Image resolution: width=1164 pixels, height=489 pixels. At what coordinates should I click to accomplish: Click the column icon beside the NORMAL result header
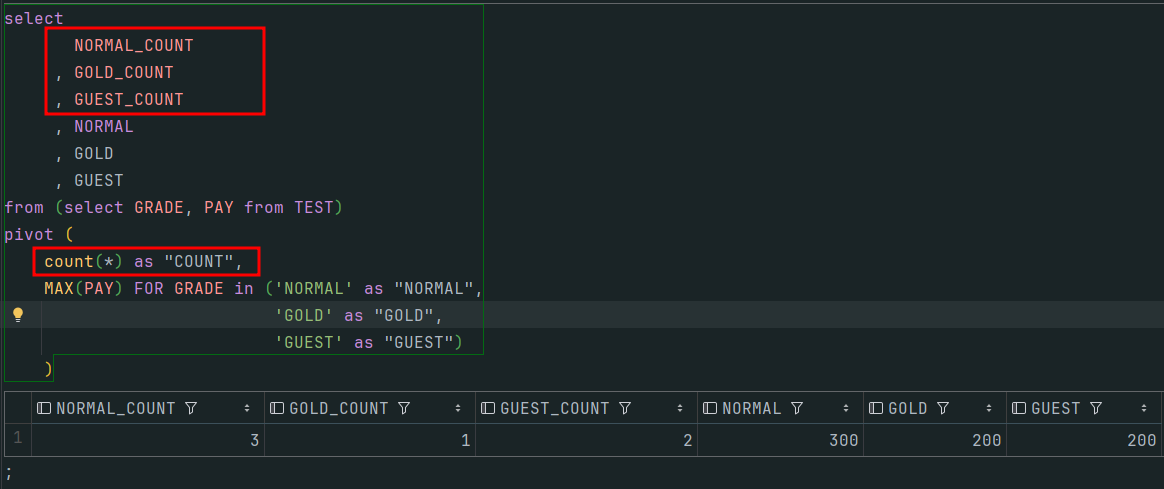pos(710,408)
